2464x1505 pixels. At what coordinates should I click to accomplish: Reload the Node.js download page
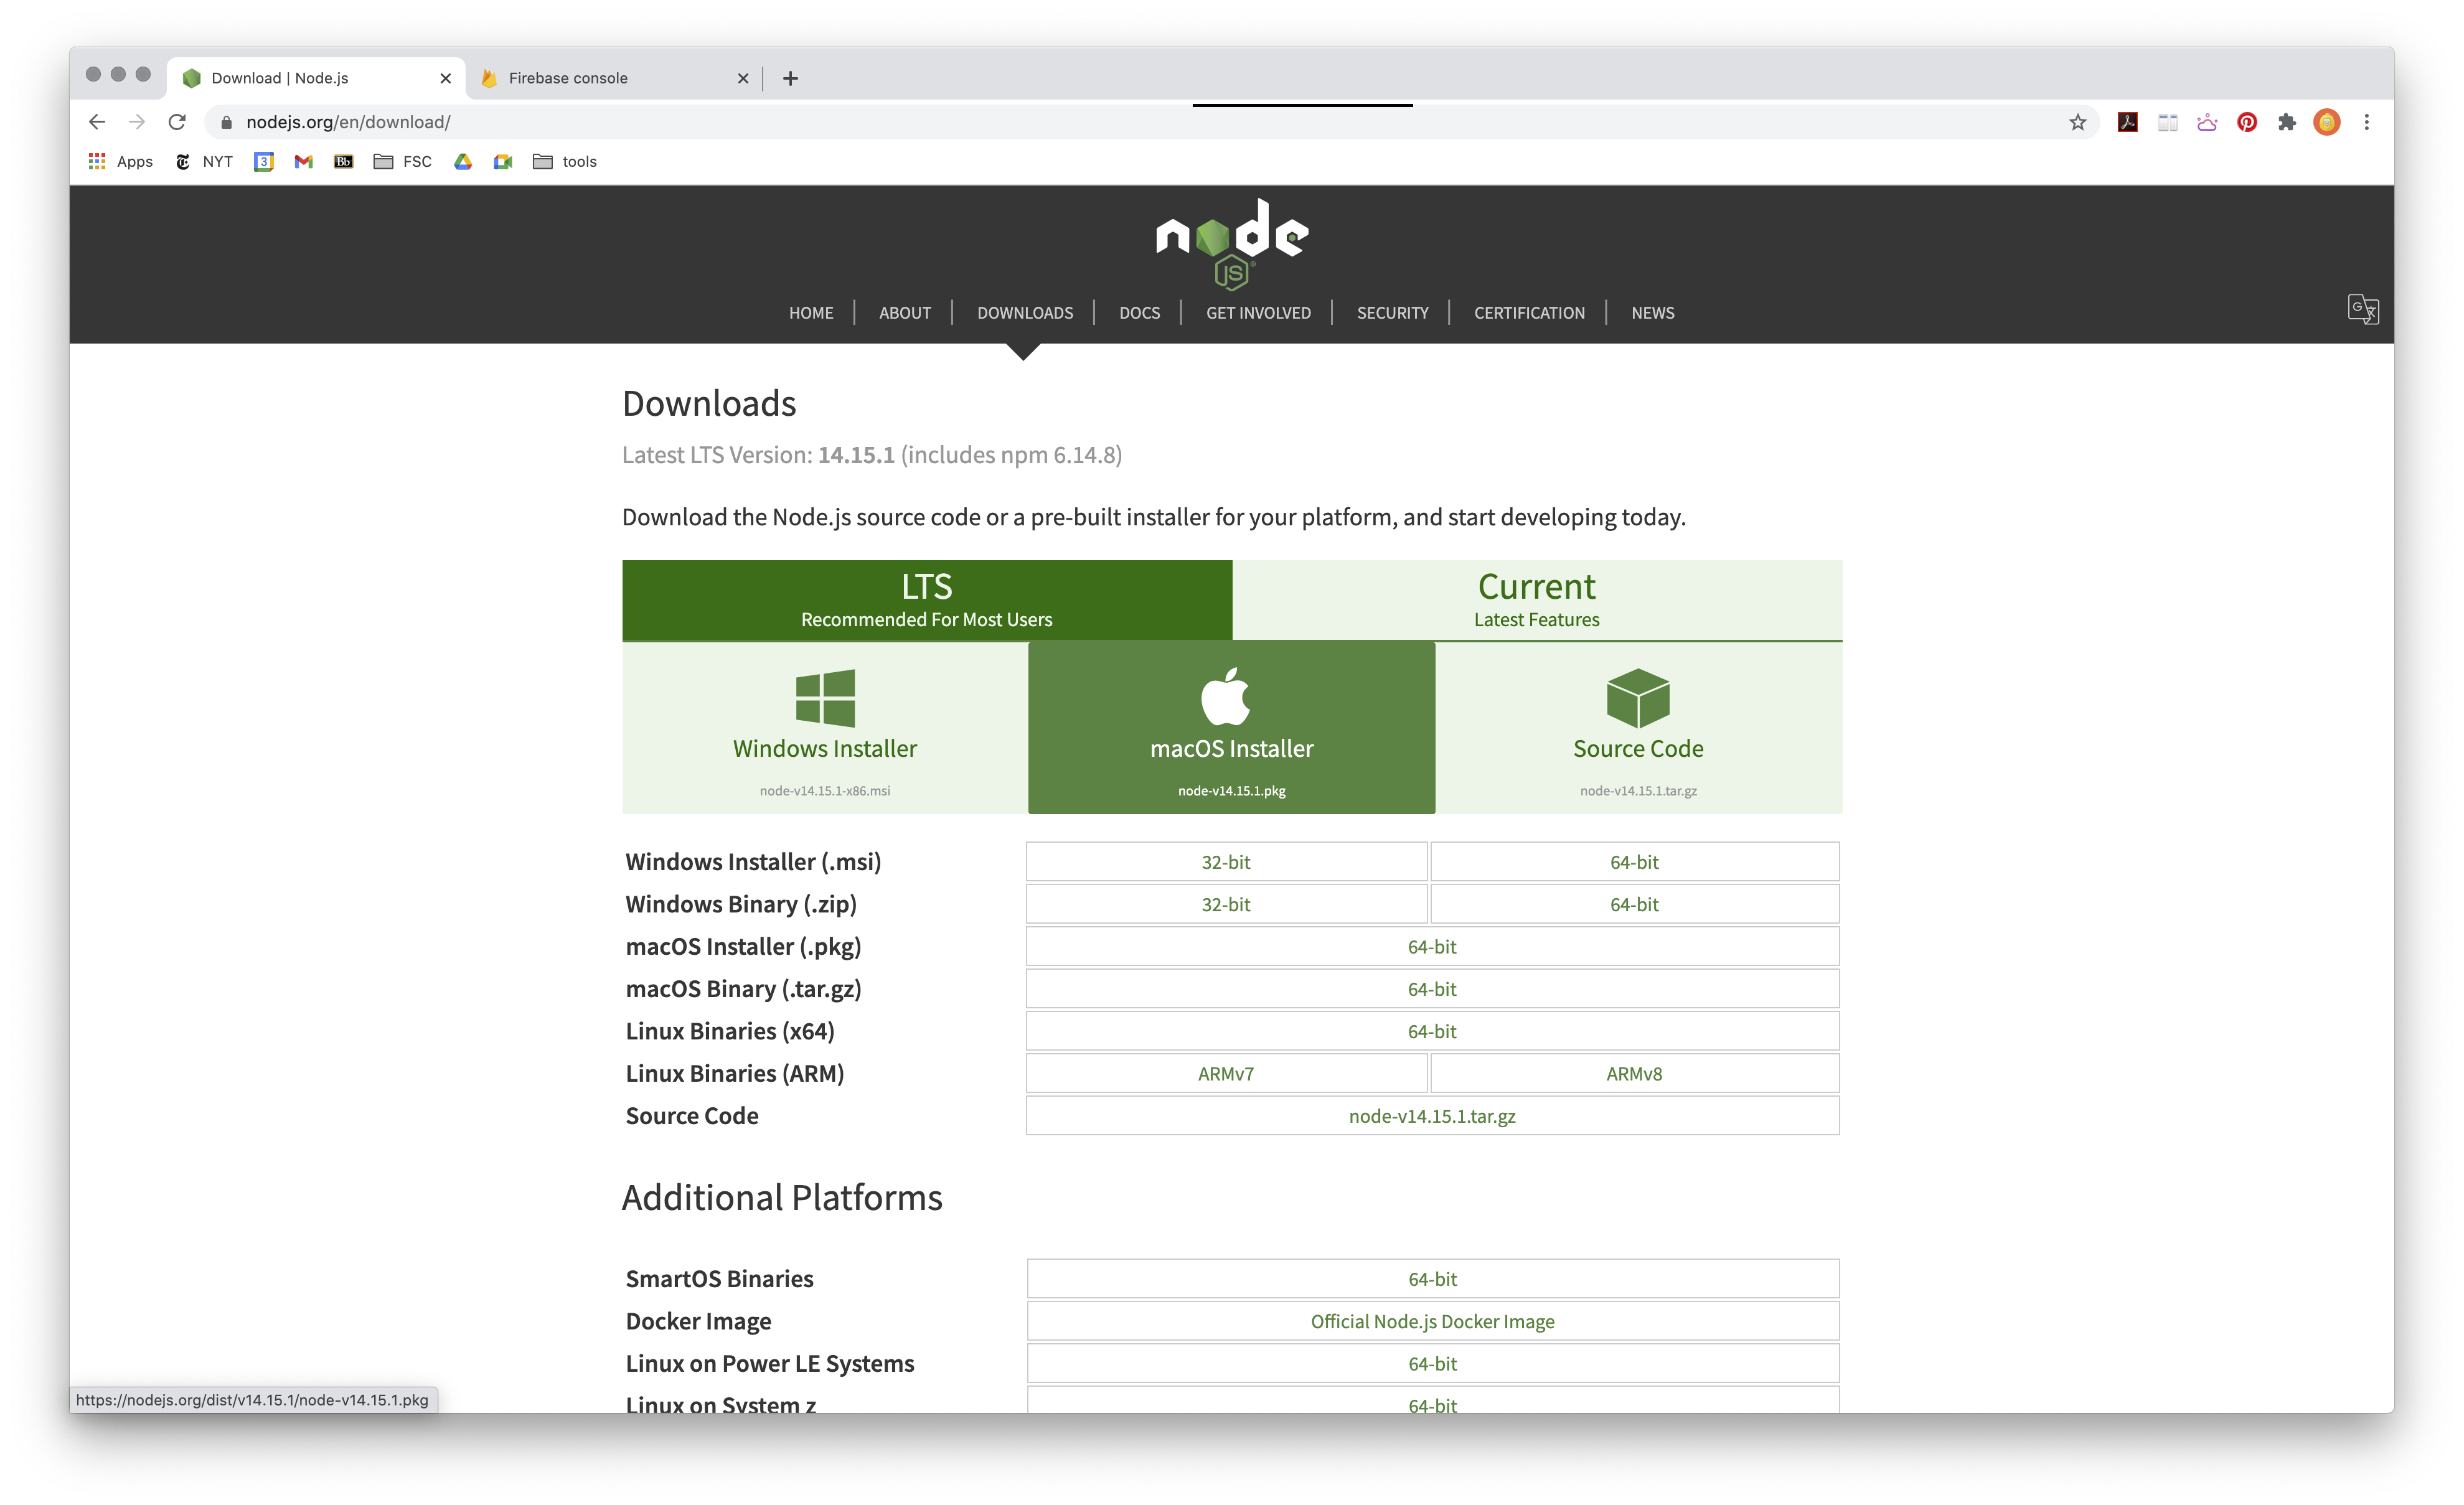(177, 122)
